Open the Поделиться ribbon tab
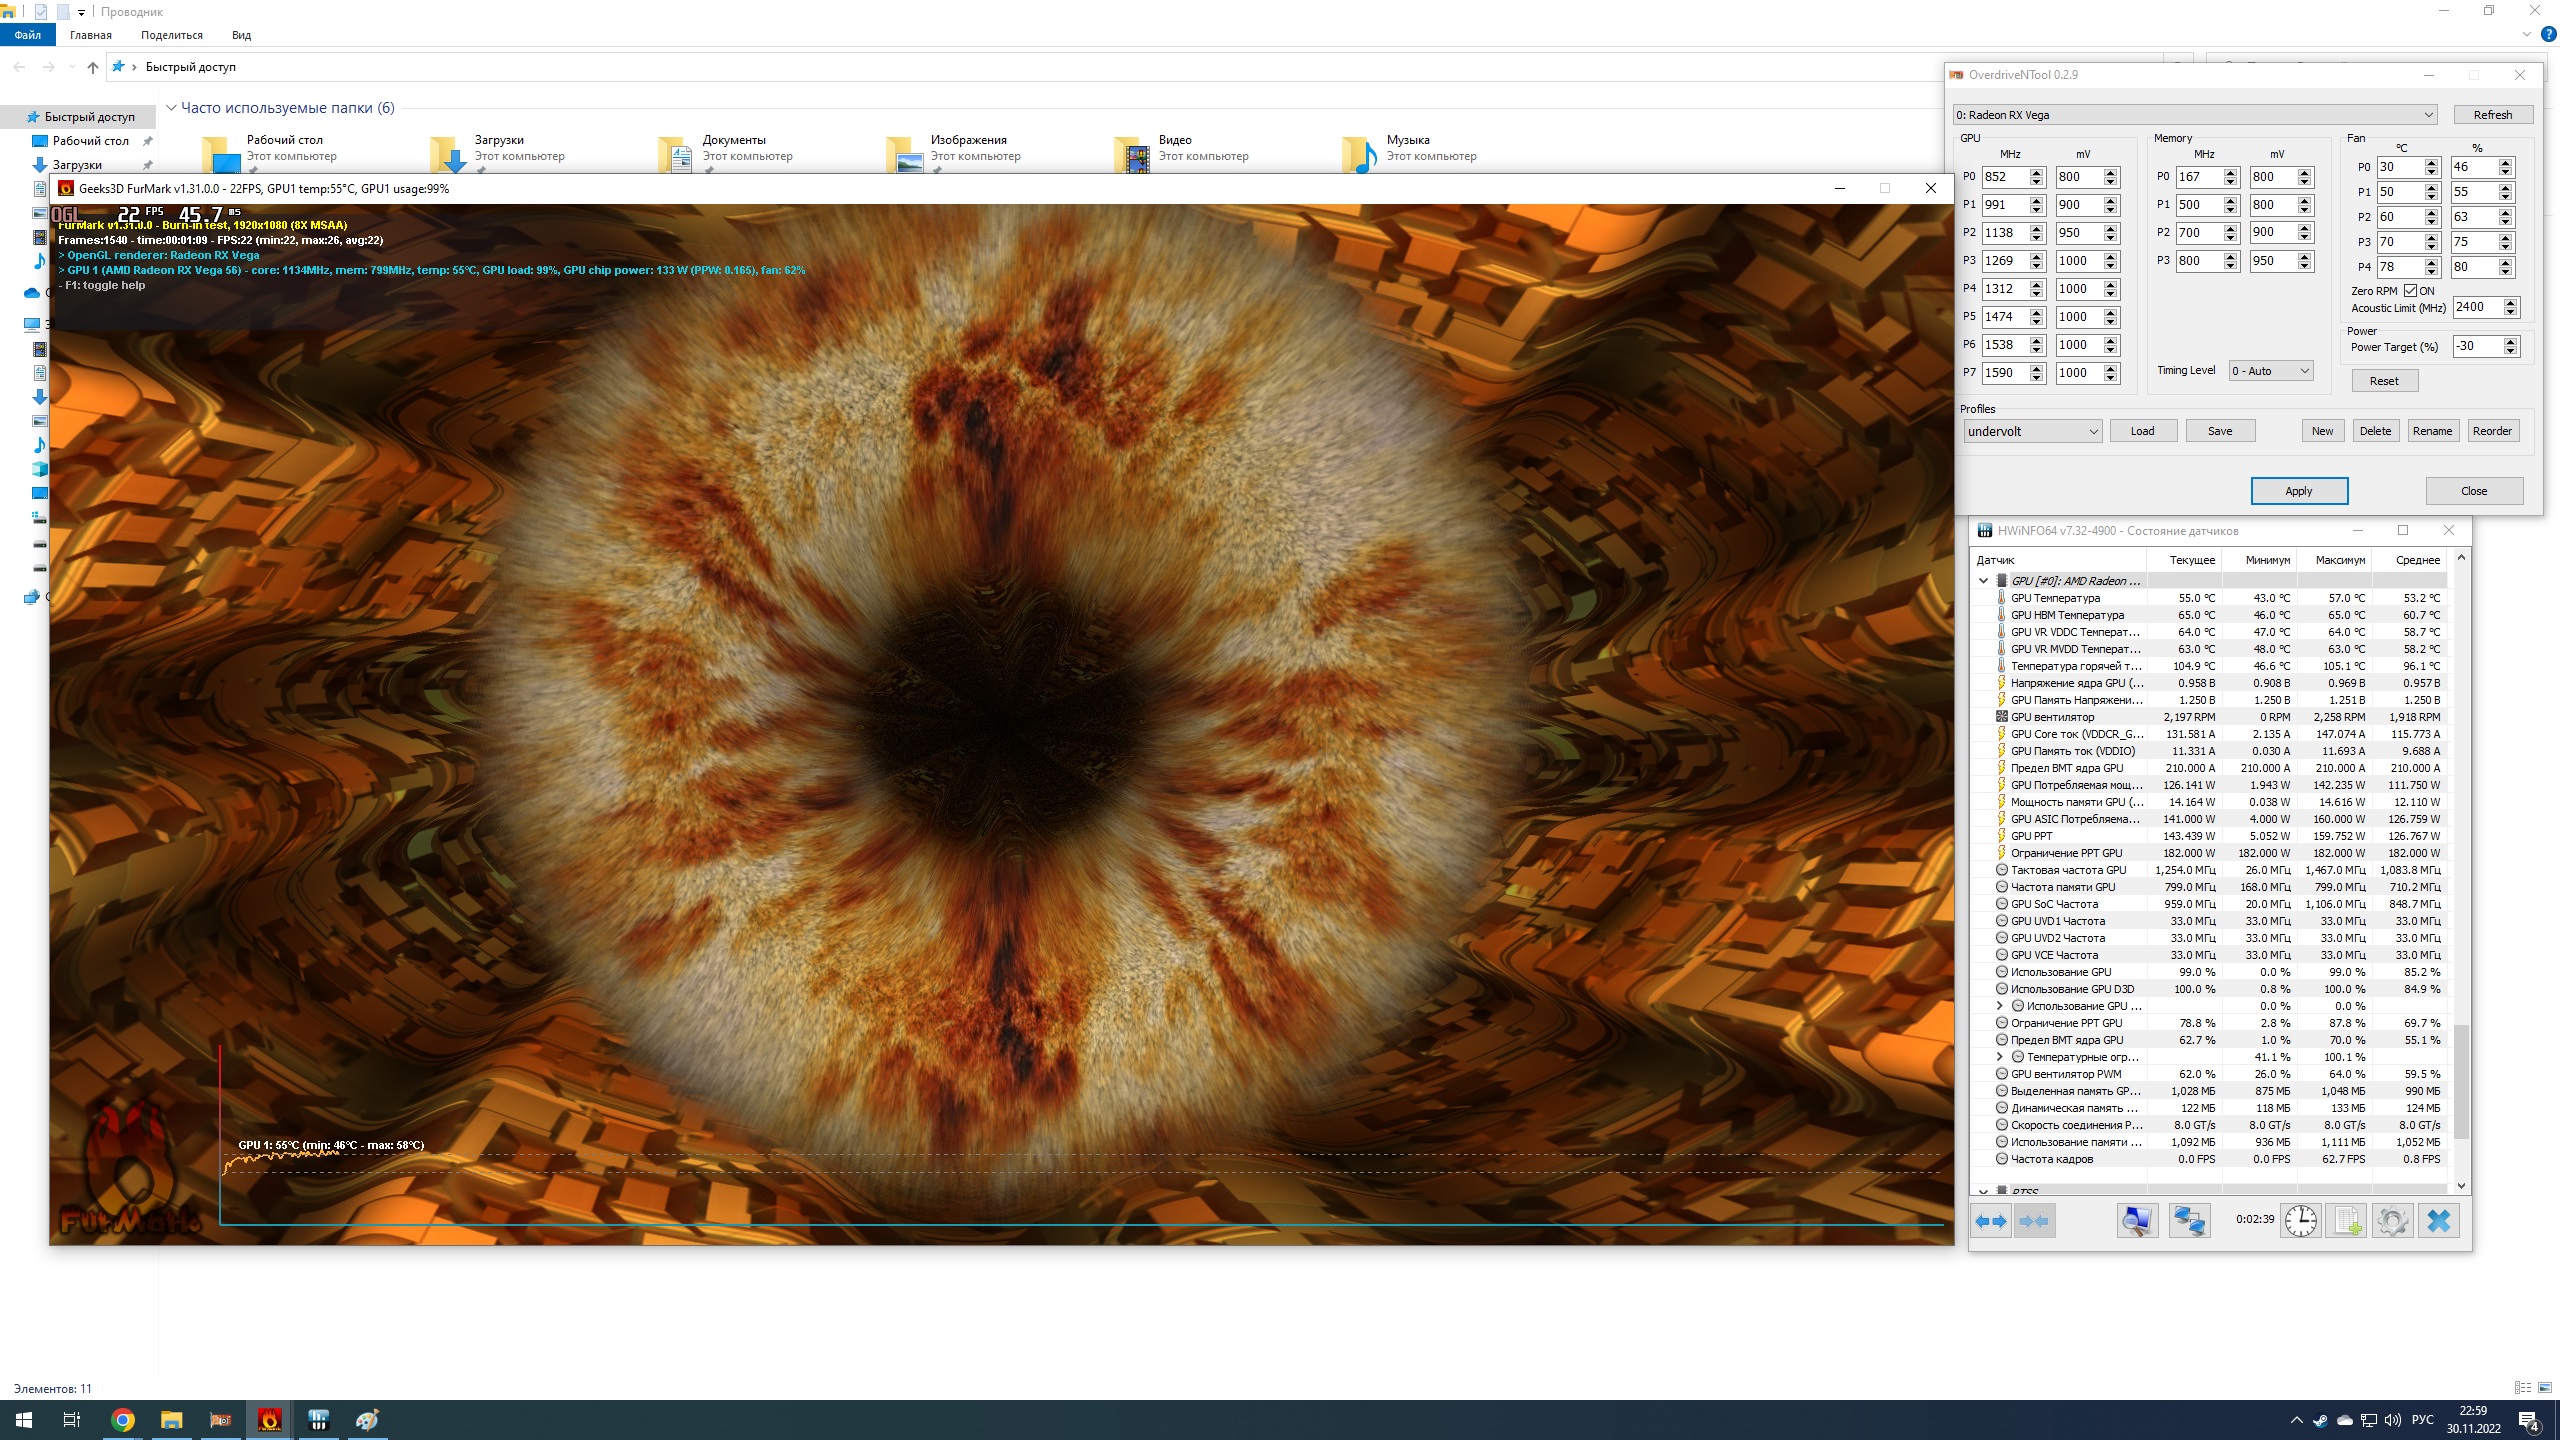Viewport: 2560px width, 1440px height. pyautogui.click(x=171, y=35)
